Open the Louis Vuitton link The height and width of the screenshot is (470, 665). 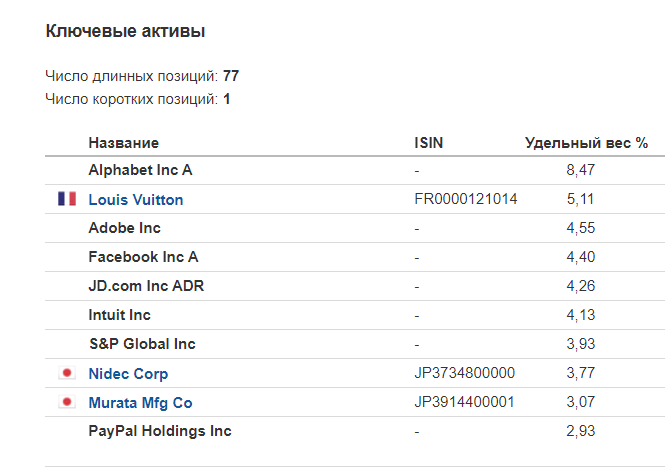[136, 199]
